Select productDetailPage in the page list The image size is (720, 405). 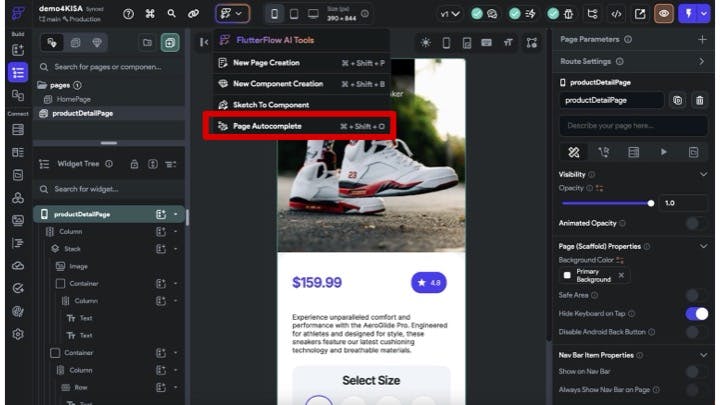(x=109, y=113)
